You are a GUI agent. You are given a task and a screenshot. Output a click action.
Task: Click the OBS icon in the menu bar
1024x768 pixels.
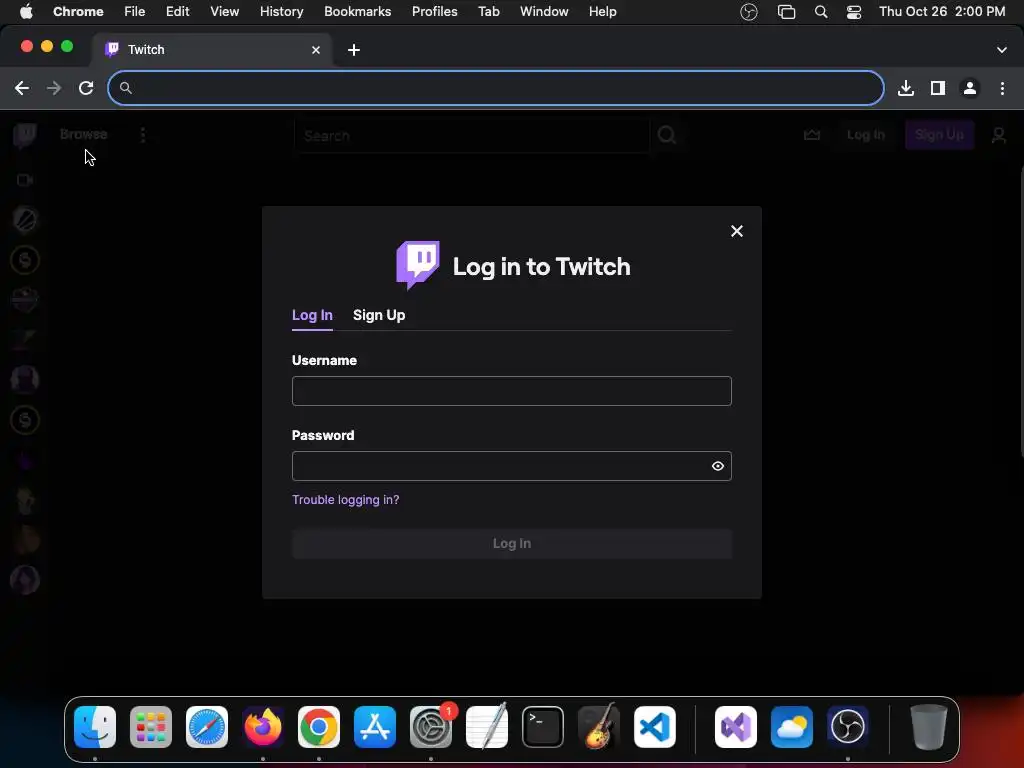749,12
